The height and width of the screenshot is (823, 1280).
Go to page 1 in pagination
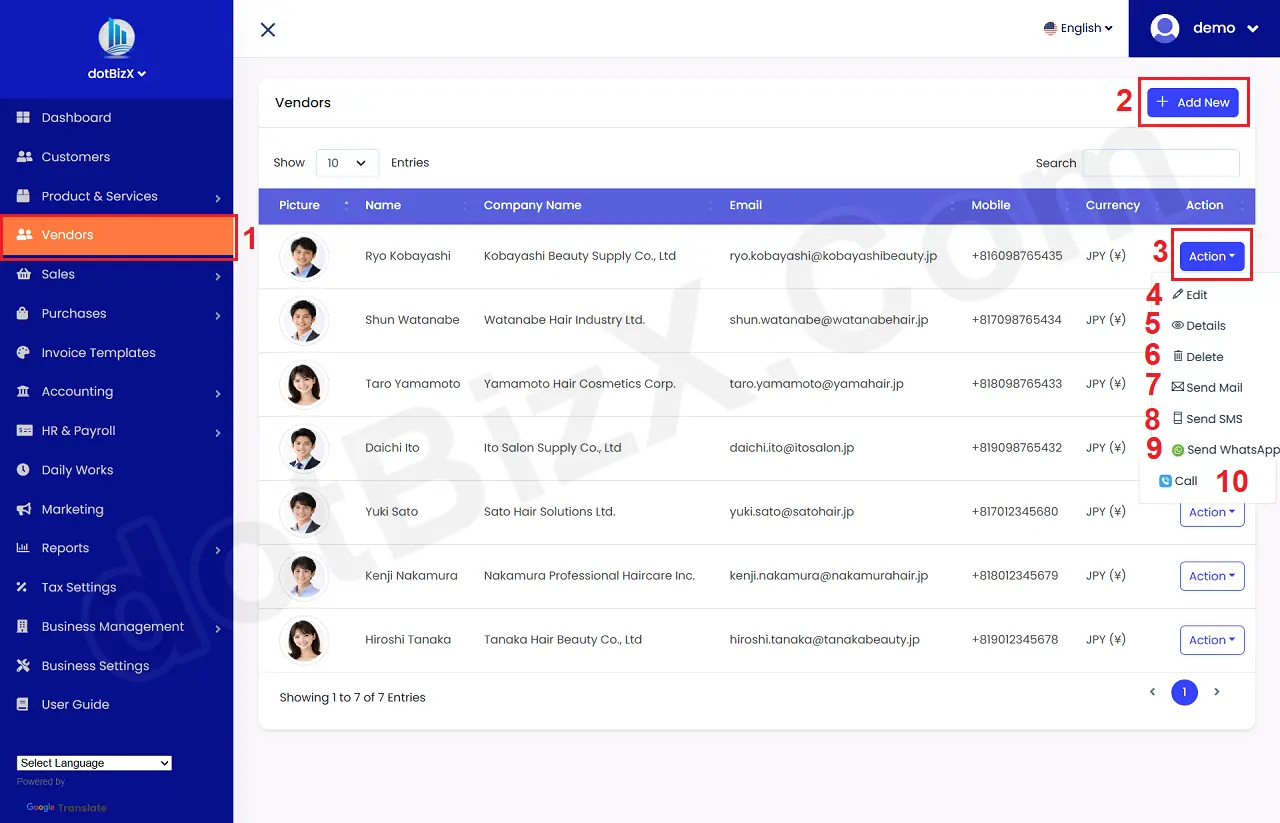coord(1184,692)
